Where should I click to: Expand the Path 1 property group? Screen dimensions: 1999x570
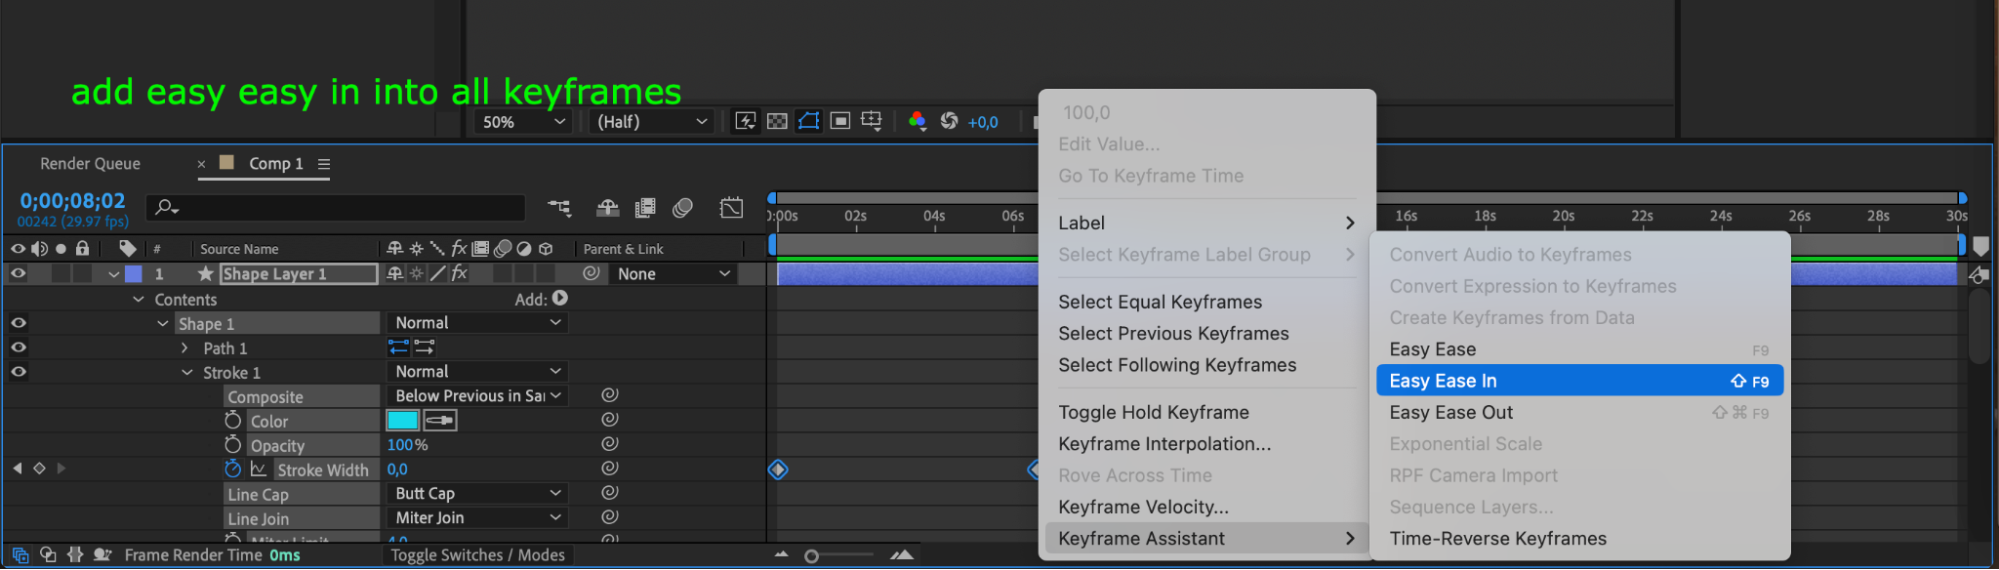point(185,348)
